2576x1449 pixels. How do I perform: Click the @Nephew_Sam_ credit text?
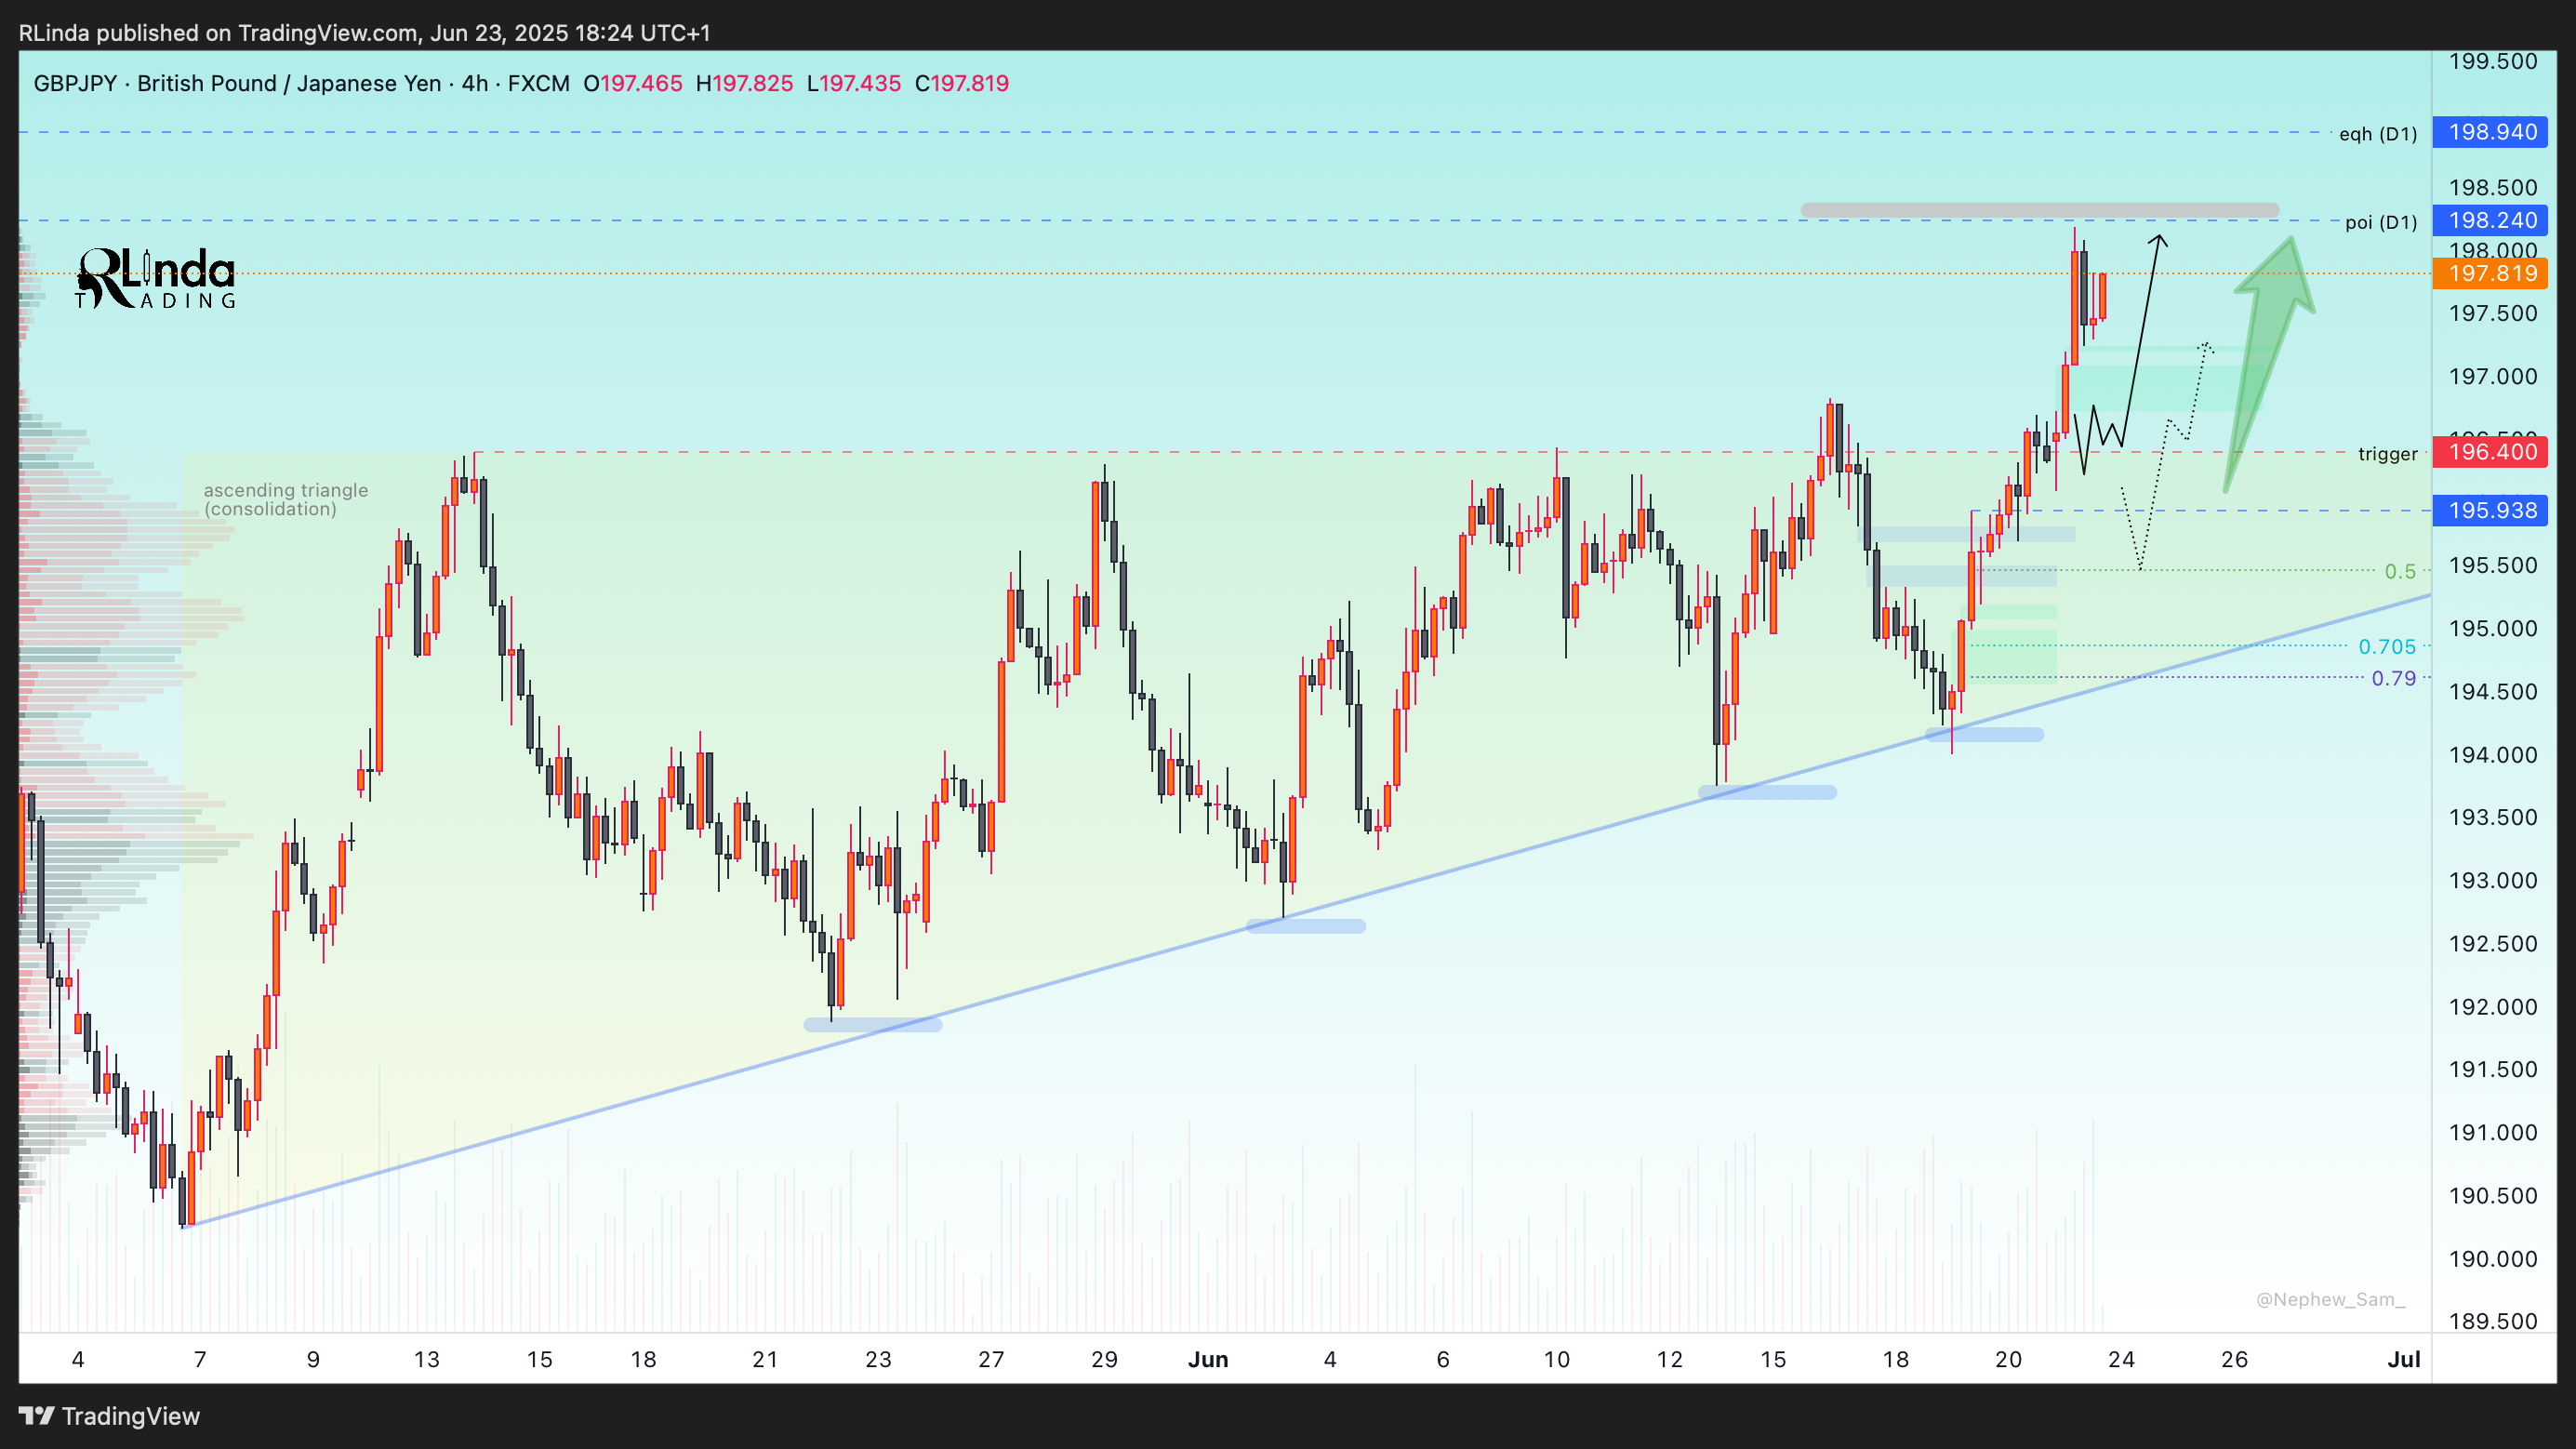[2330, 1299]
